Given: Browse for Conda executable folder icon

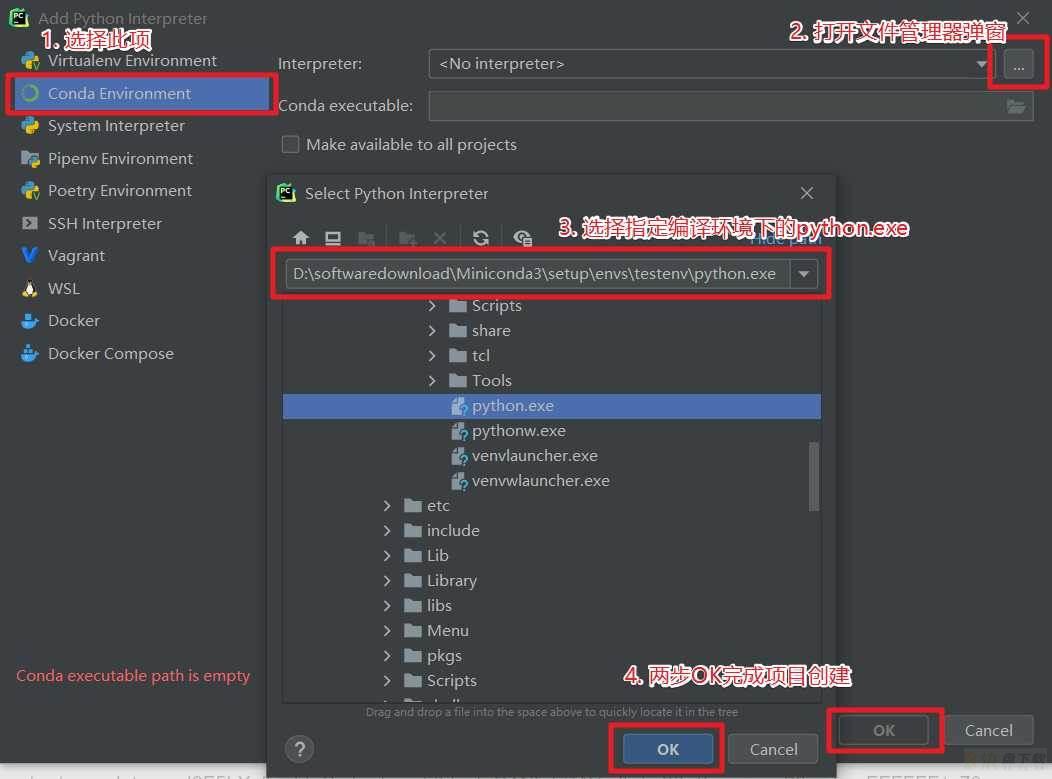Looking at the screenshot, I should pos(1016,106).
